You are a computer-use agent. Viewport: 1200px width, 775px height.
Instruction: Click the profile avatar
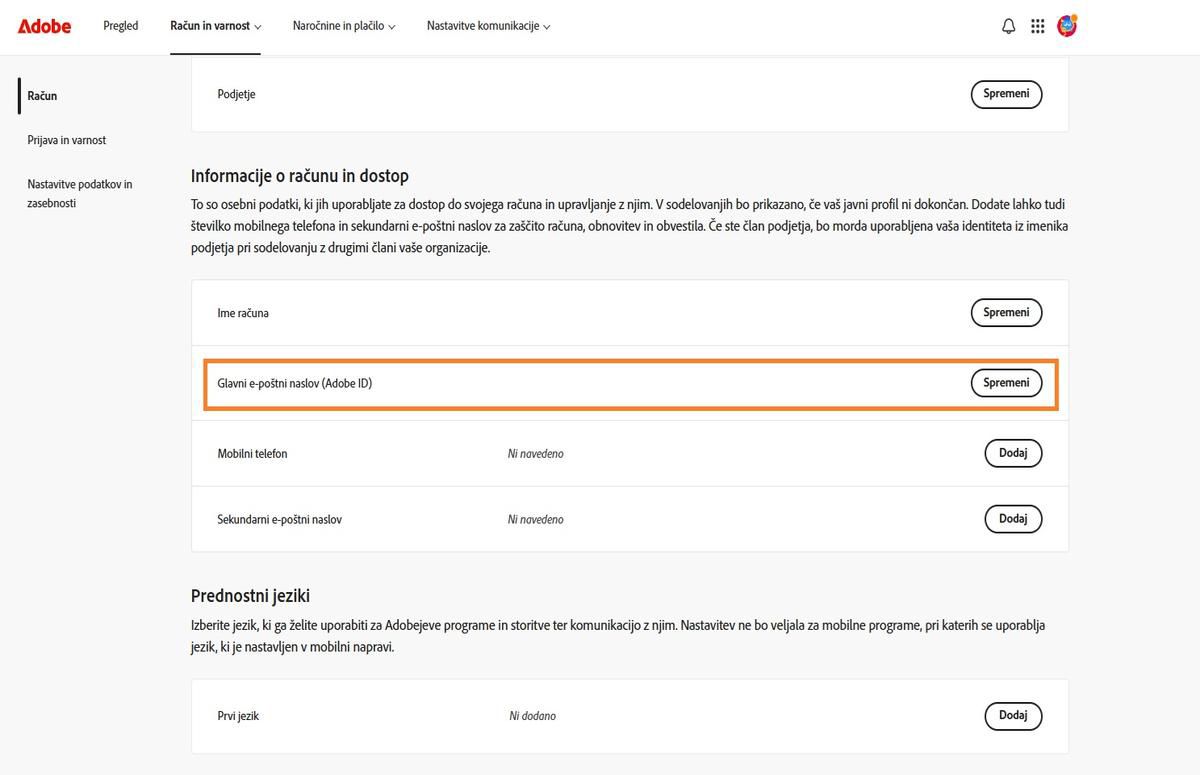(x=1067, y=26)
